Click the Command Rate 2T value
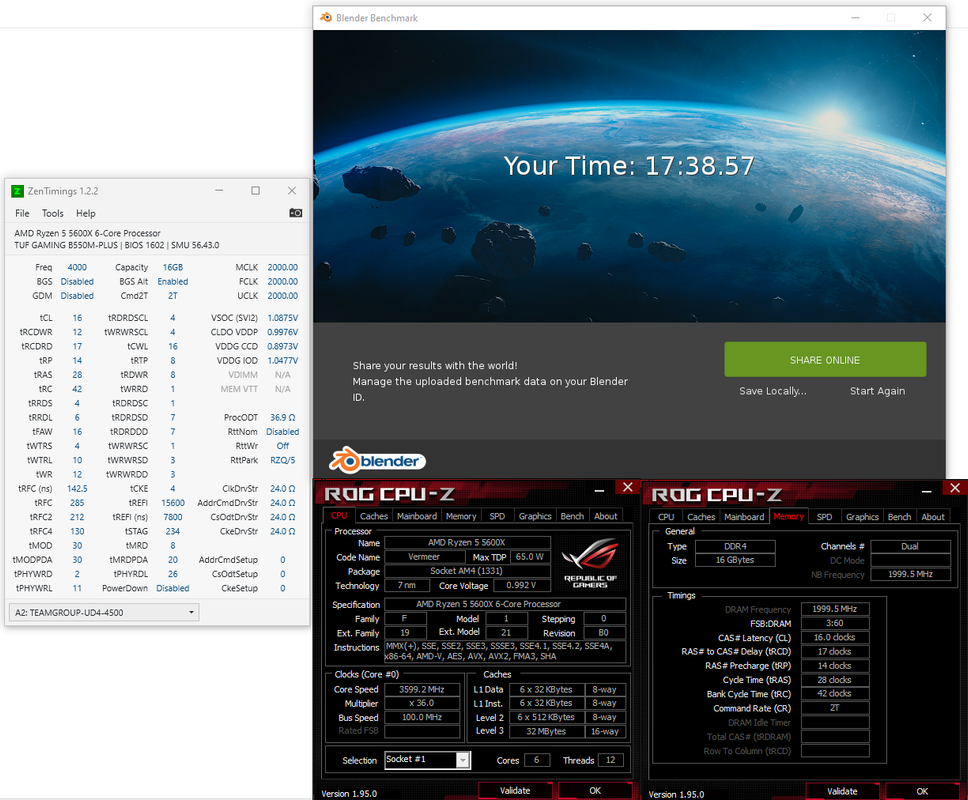The height and width of the screenshot is (800, 968). pos(835,708)
